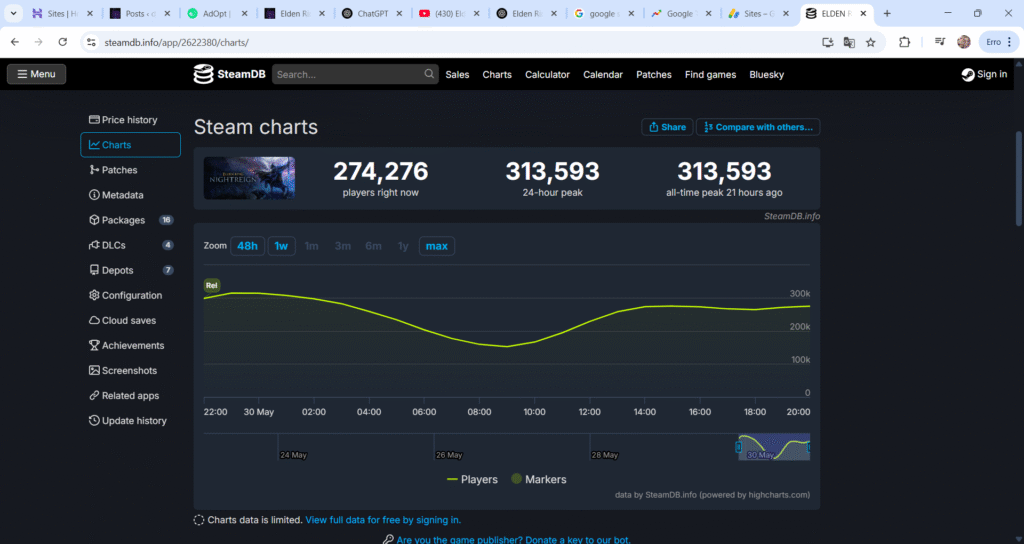Open Update history in the sidebar
The image size is (1024, 544).
pyautogui.click(x=130, y=421)
